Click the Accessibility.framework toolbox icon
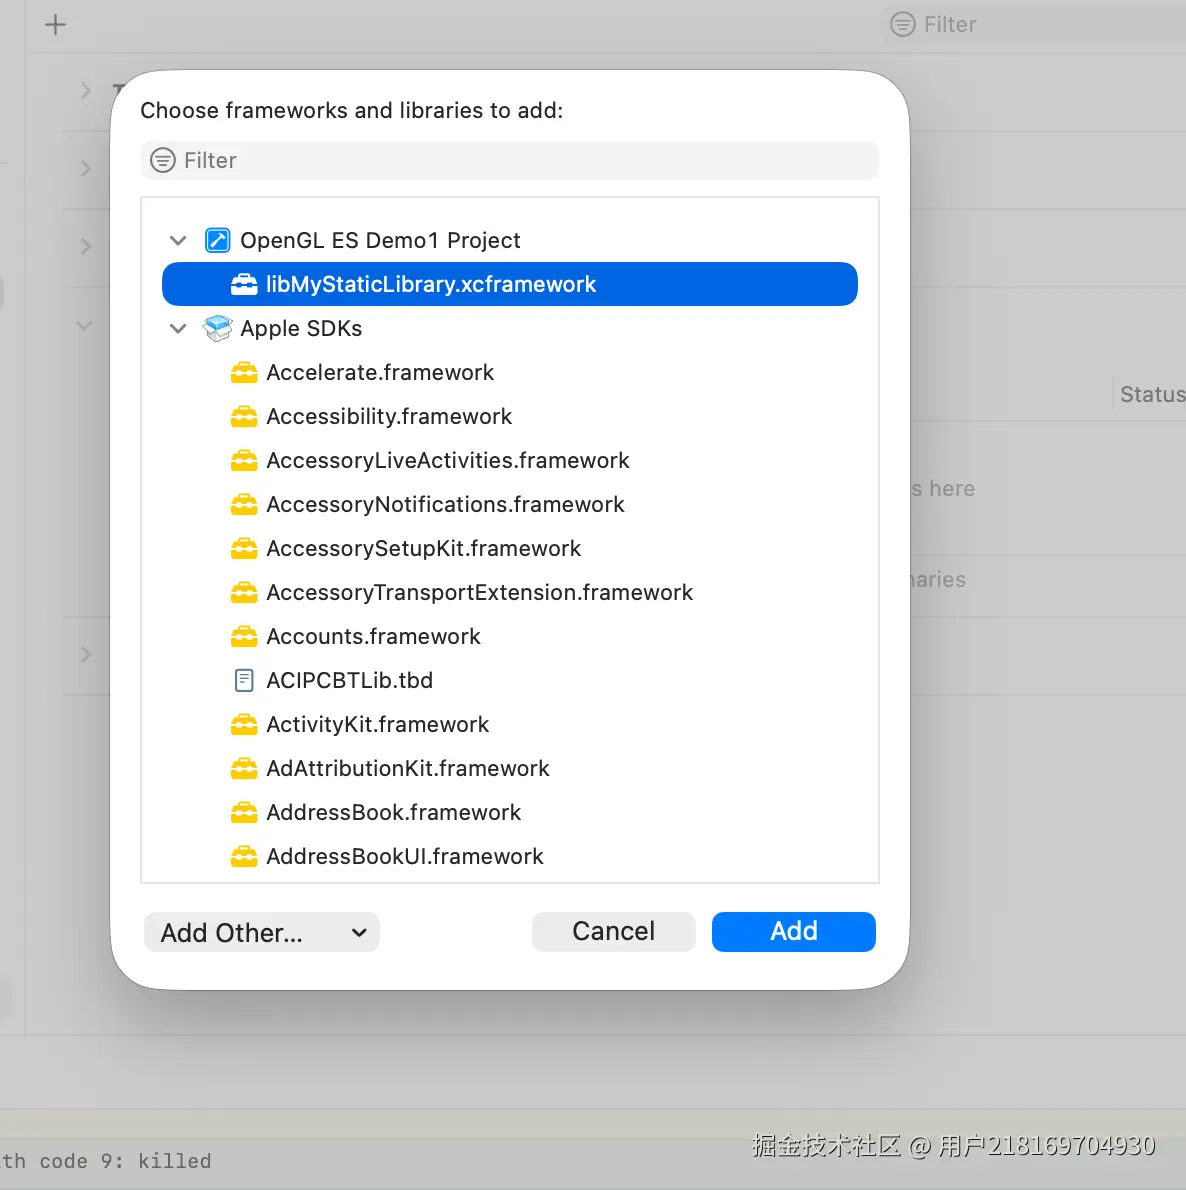Screen dimensions: 1186x1190 [x=244, y=417]
